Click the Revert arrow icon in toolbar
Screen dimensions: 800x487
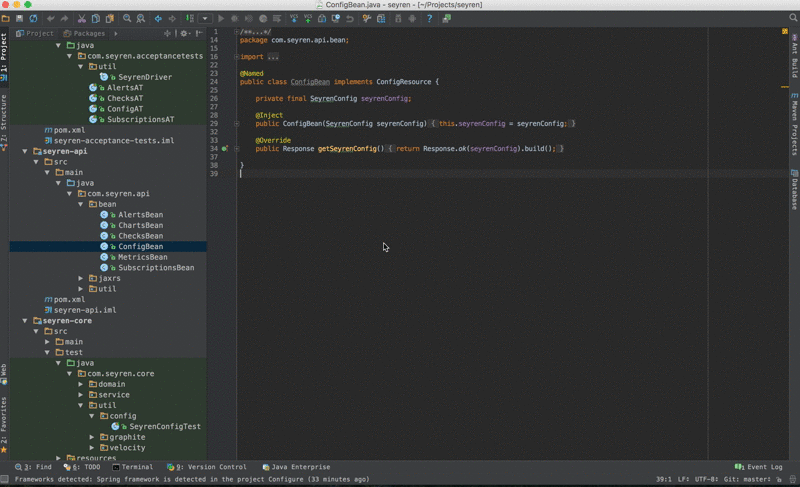pos(350,18)
